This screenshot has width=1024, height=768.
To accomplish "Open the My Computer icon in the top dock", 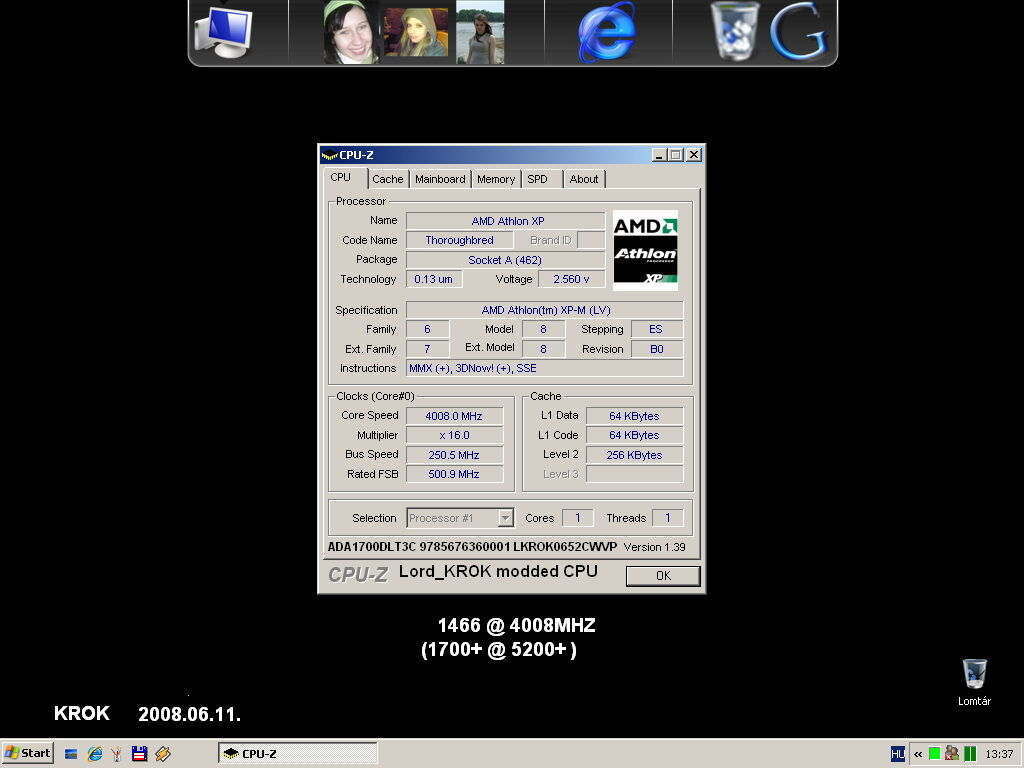I will 223,31.
